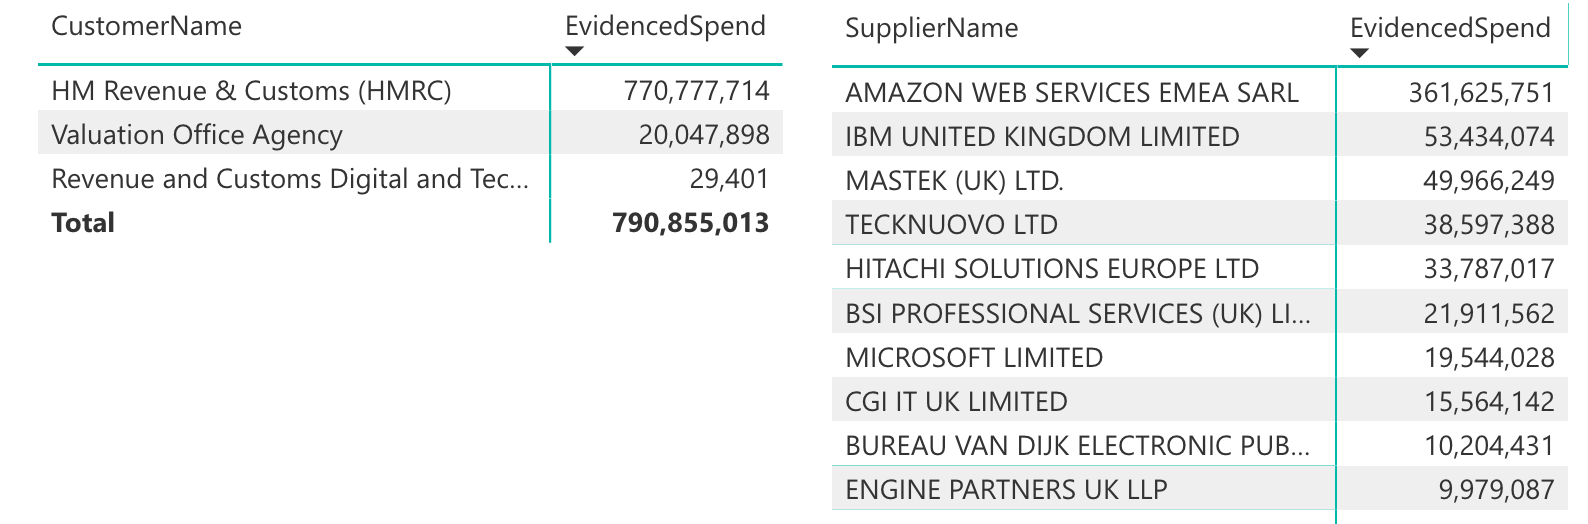Select ENGINE PARTNERS UK LLP row
Image resolution: width=1588 pixels, height=524 pixels.
click(1006, 490)
